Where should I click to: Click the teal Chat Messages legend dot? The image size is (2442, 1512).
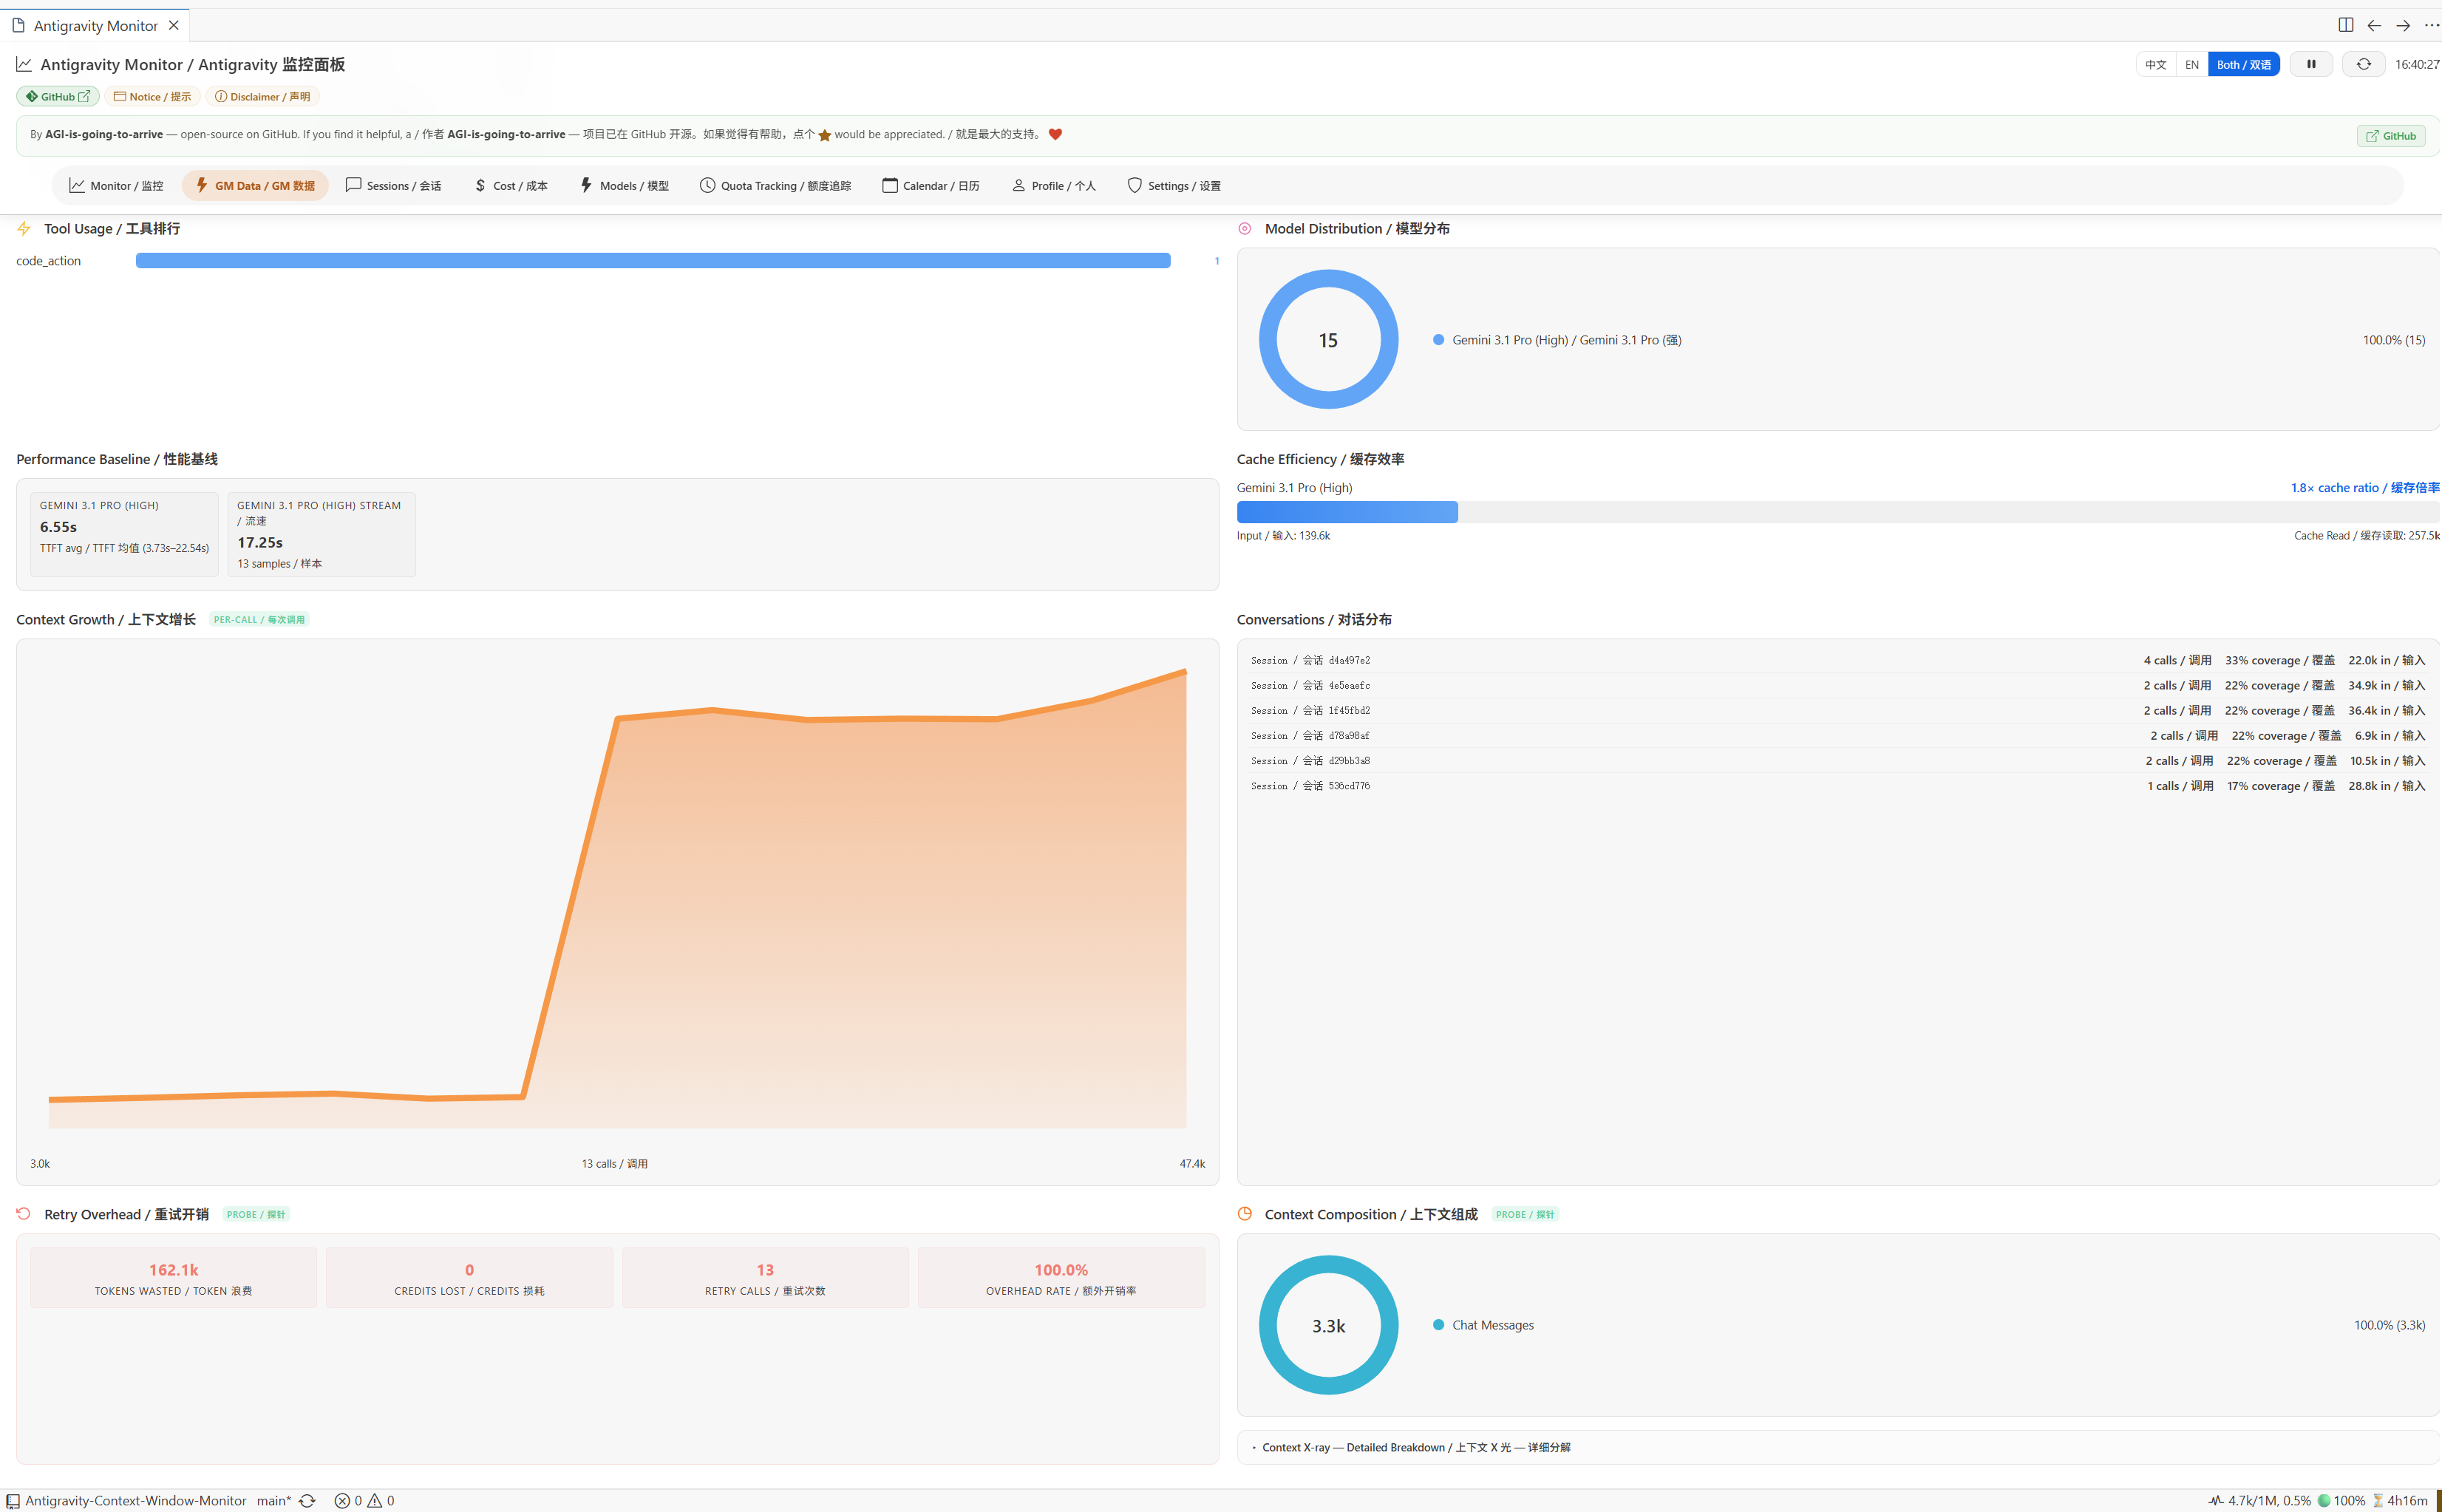click(1438, 1324)
